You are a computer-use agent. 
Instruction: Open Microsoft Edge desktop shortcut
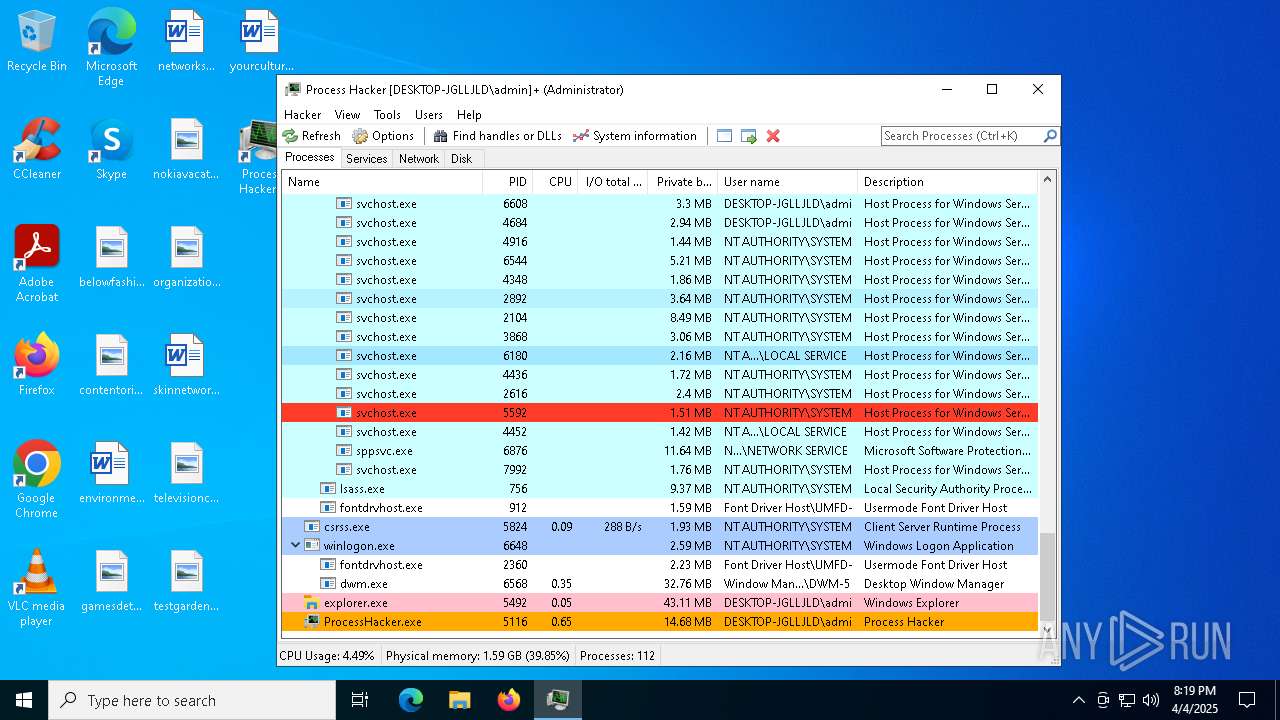pyautogui.click(x=111, y=47)
